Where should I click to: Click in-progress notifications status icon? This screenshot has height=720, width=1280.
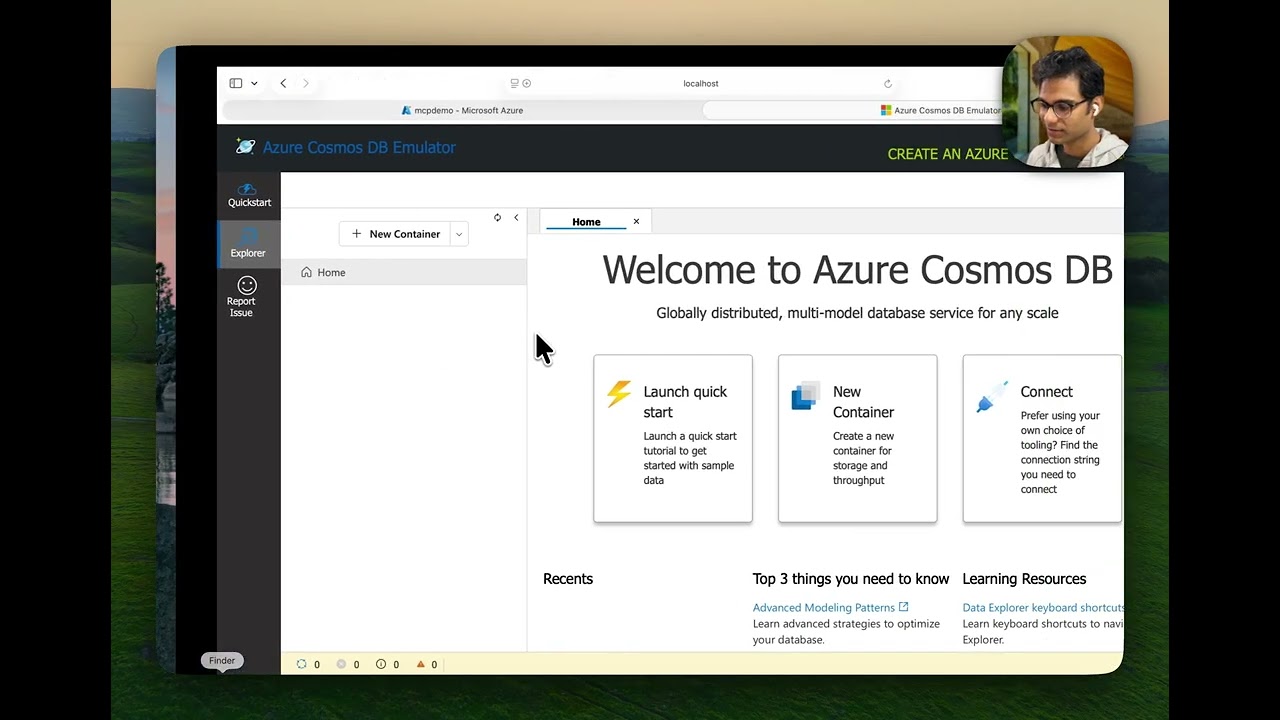point(302,664)
